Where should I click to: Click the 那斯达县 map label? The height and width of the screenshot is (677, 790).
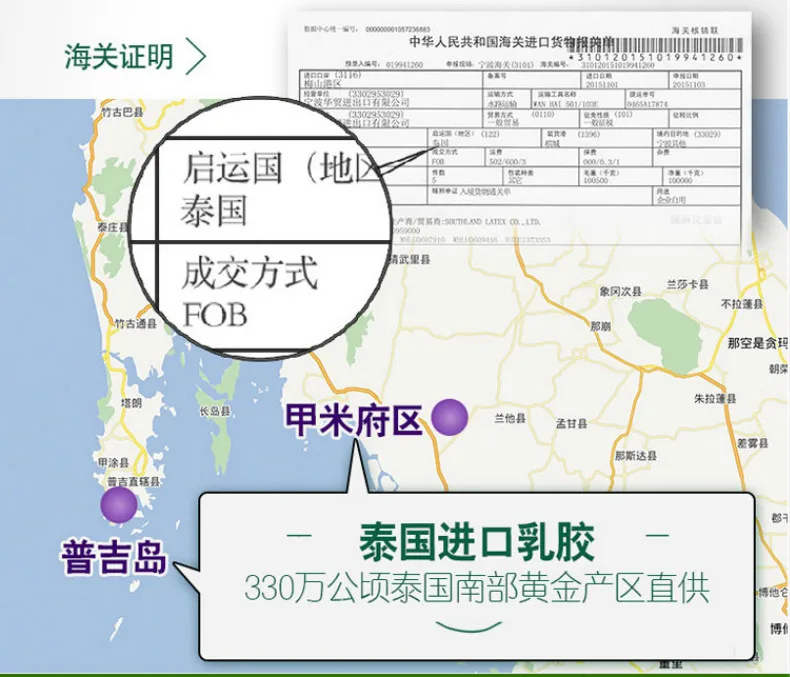point(636,456)
